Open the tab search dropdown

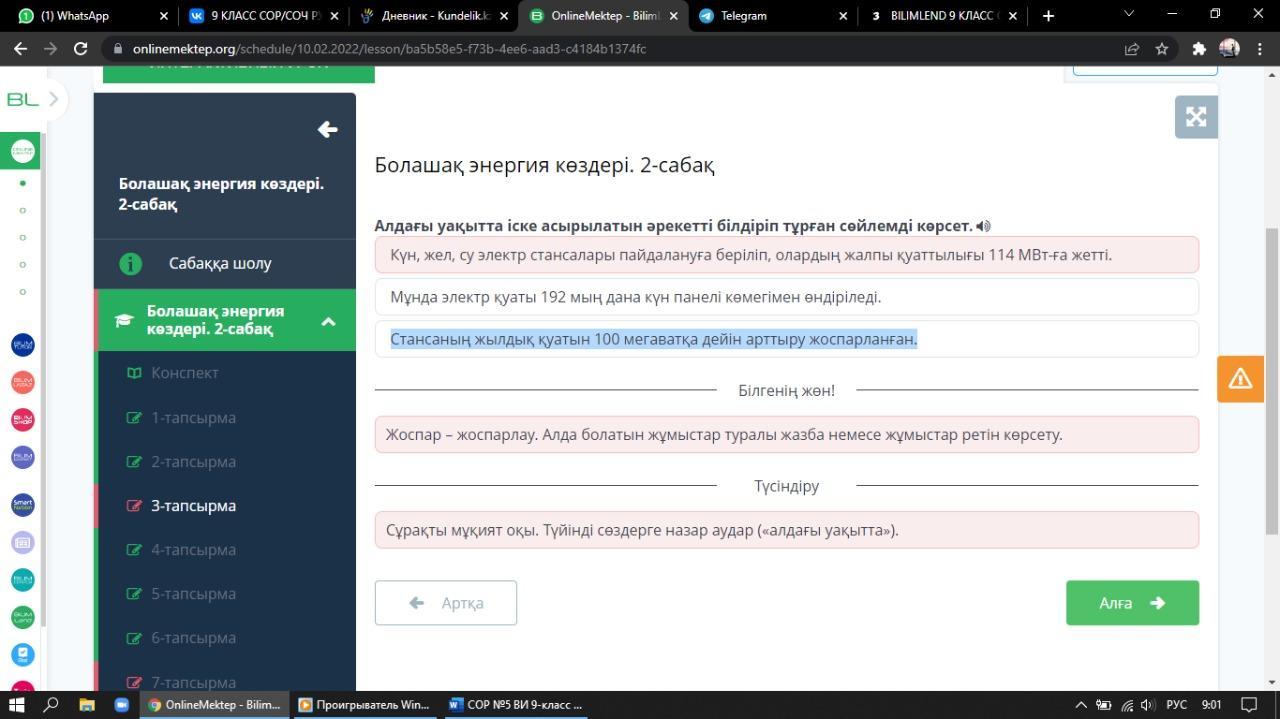[1129, 14]
